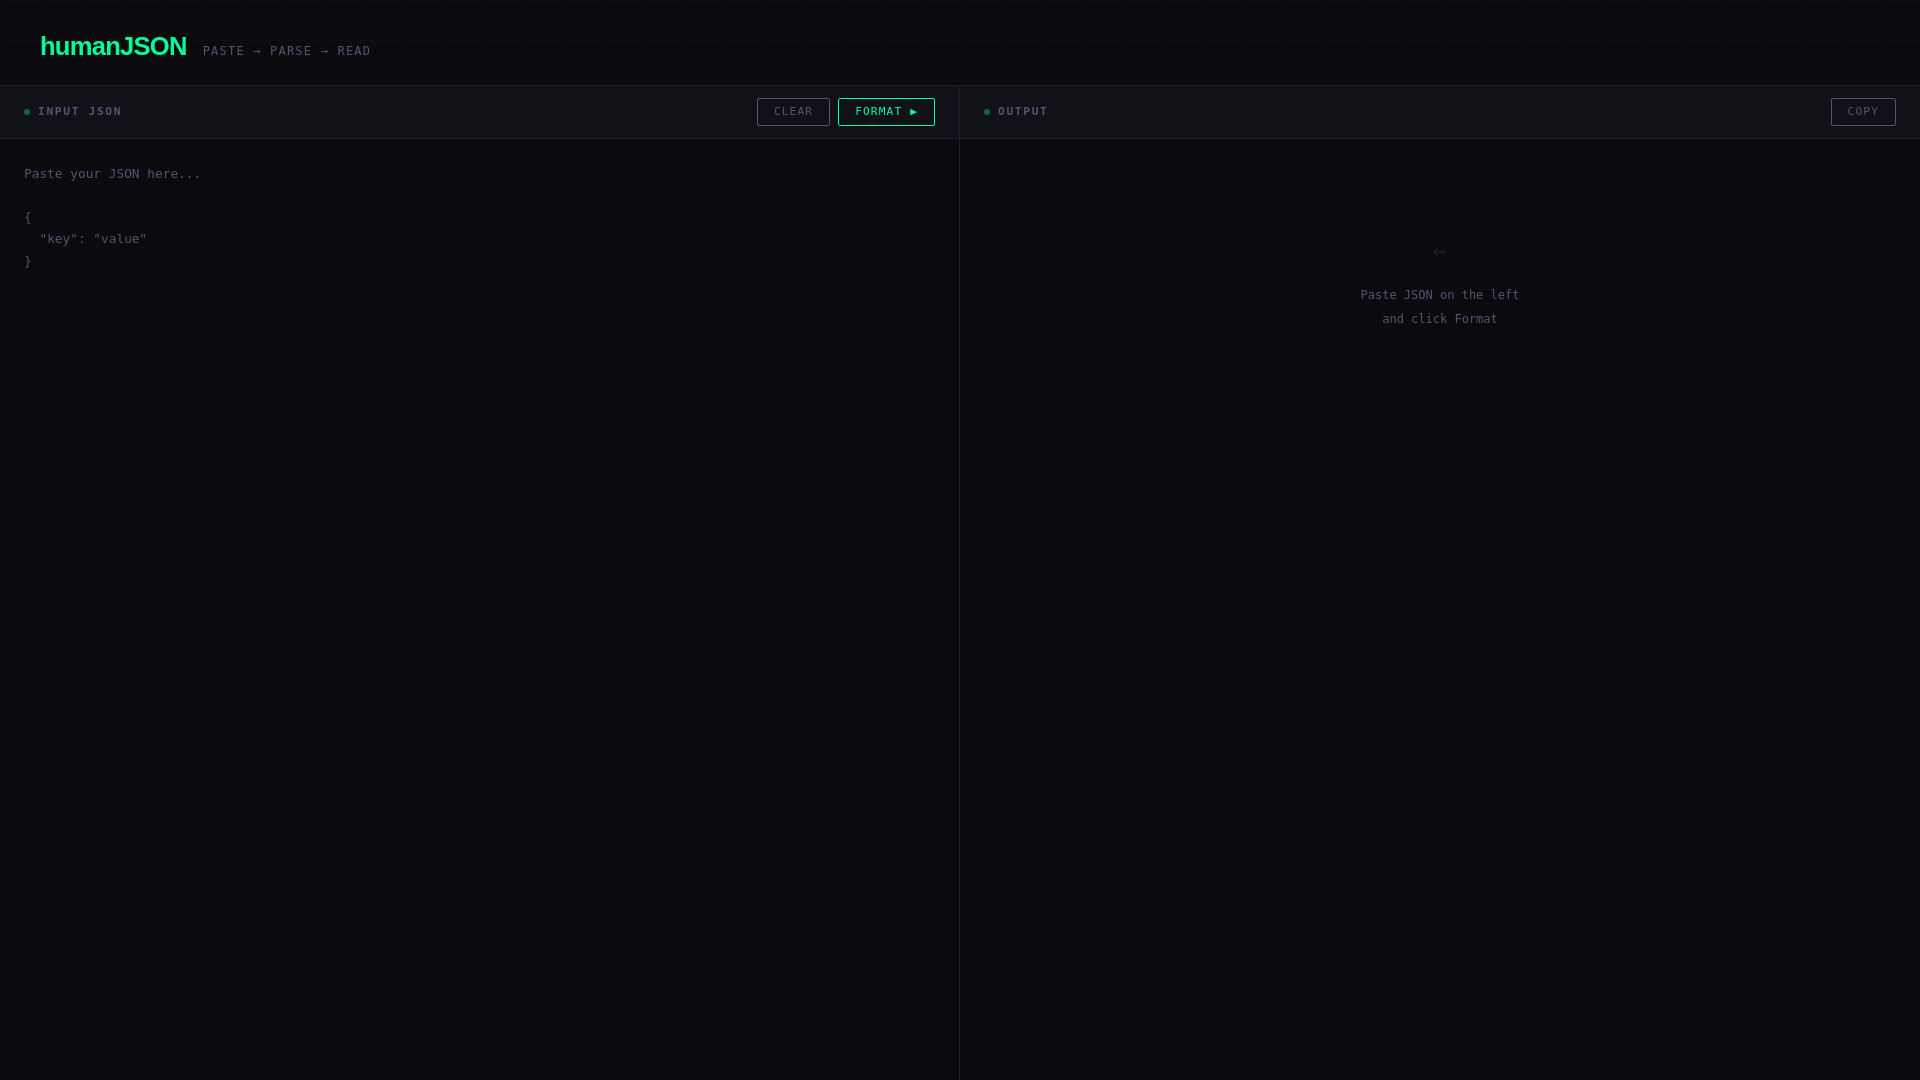Click the CLEAR button

(793, 112)
